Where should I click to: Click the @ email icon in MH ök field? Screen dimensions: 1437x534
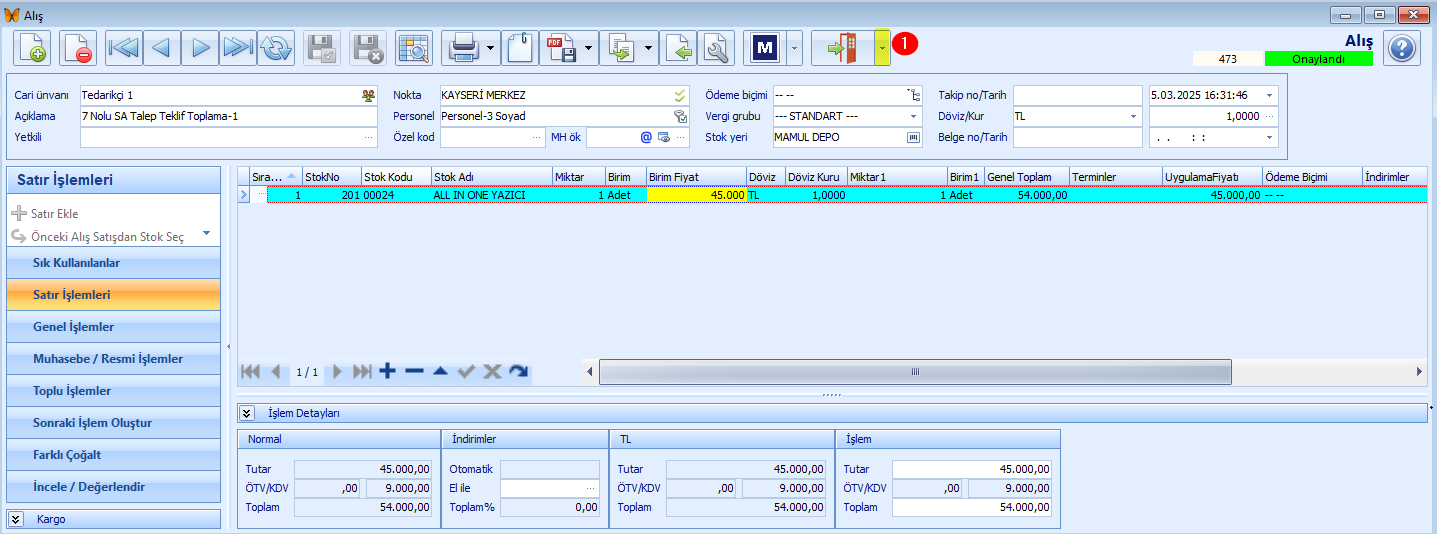(646, 137)
